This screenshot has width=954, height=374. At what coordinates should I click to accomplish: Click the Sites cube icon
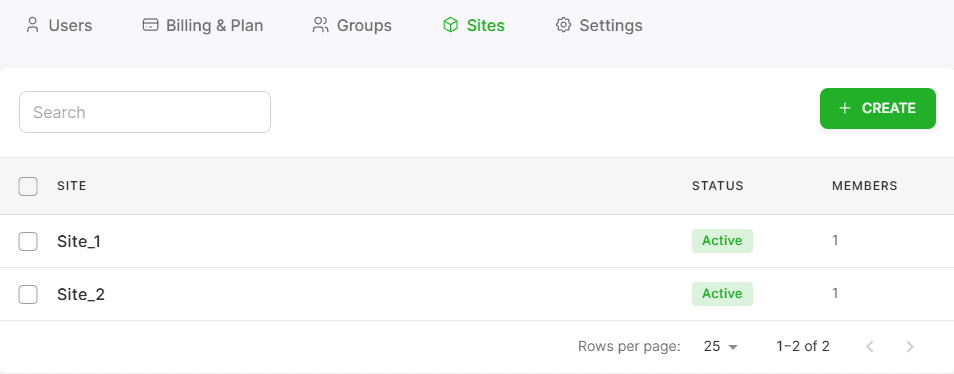450,25
